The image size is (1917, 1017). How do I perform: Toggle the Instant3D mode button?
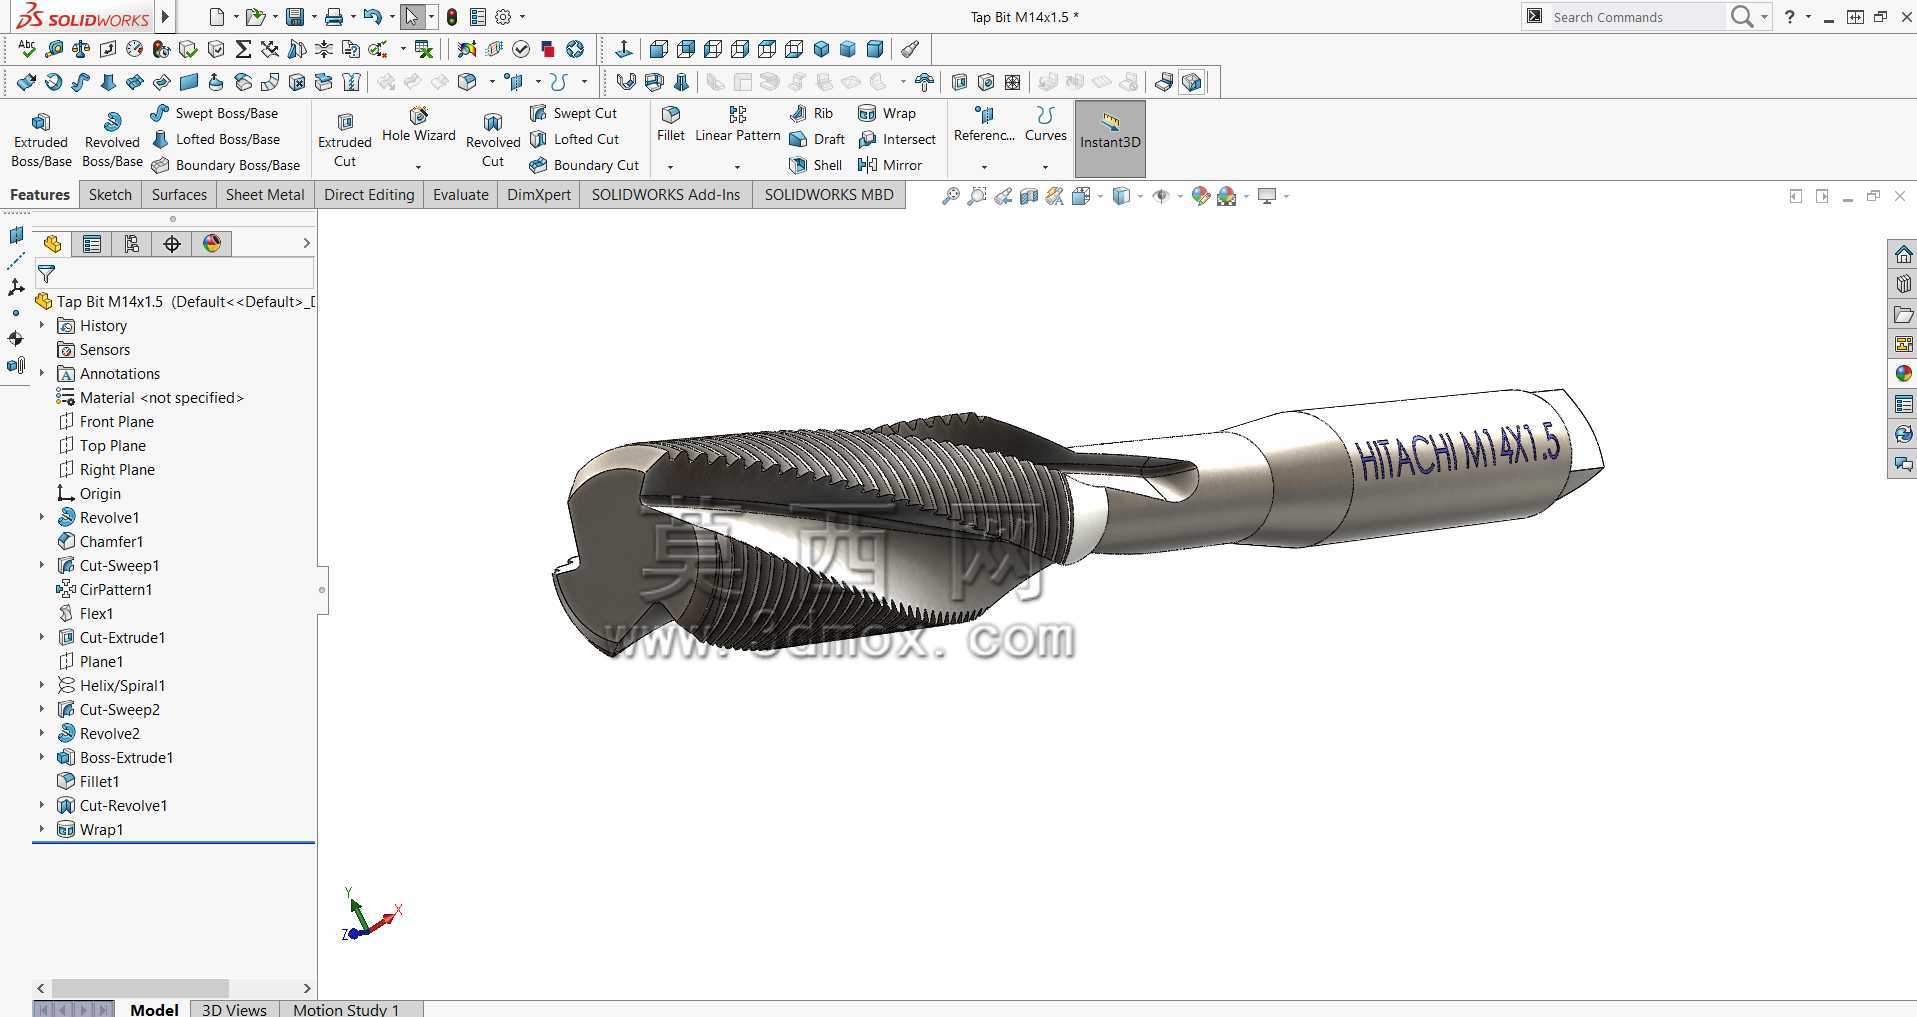click(1110, 139)
